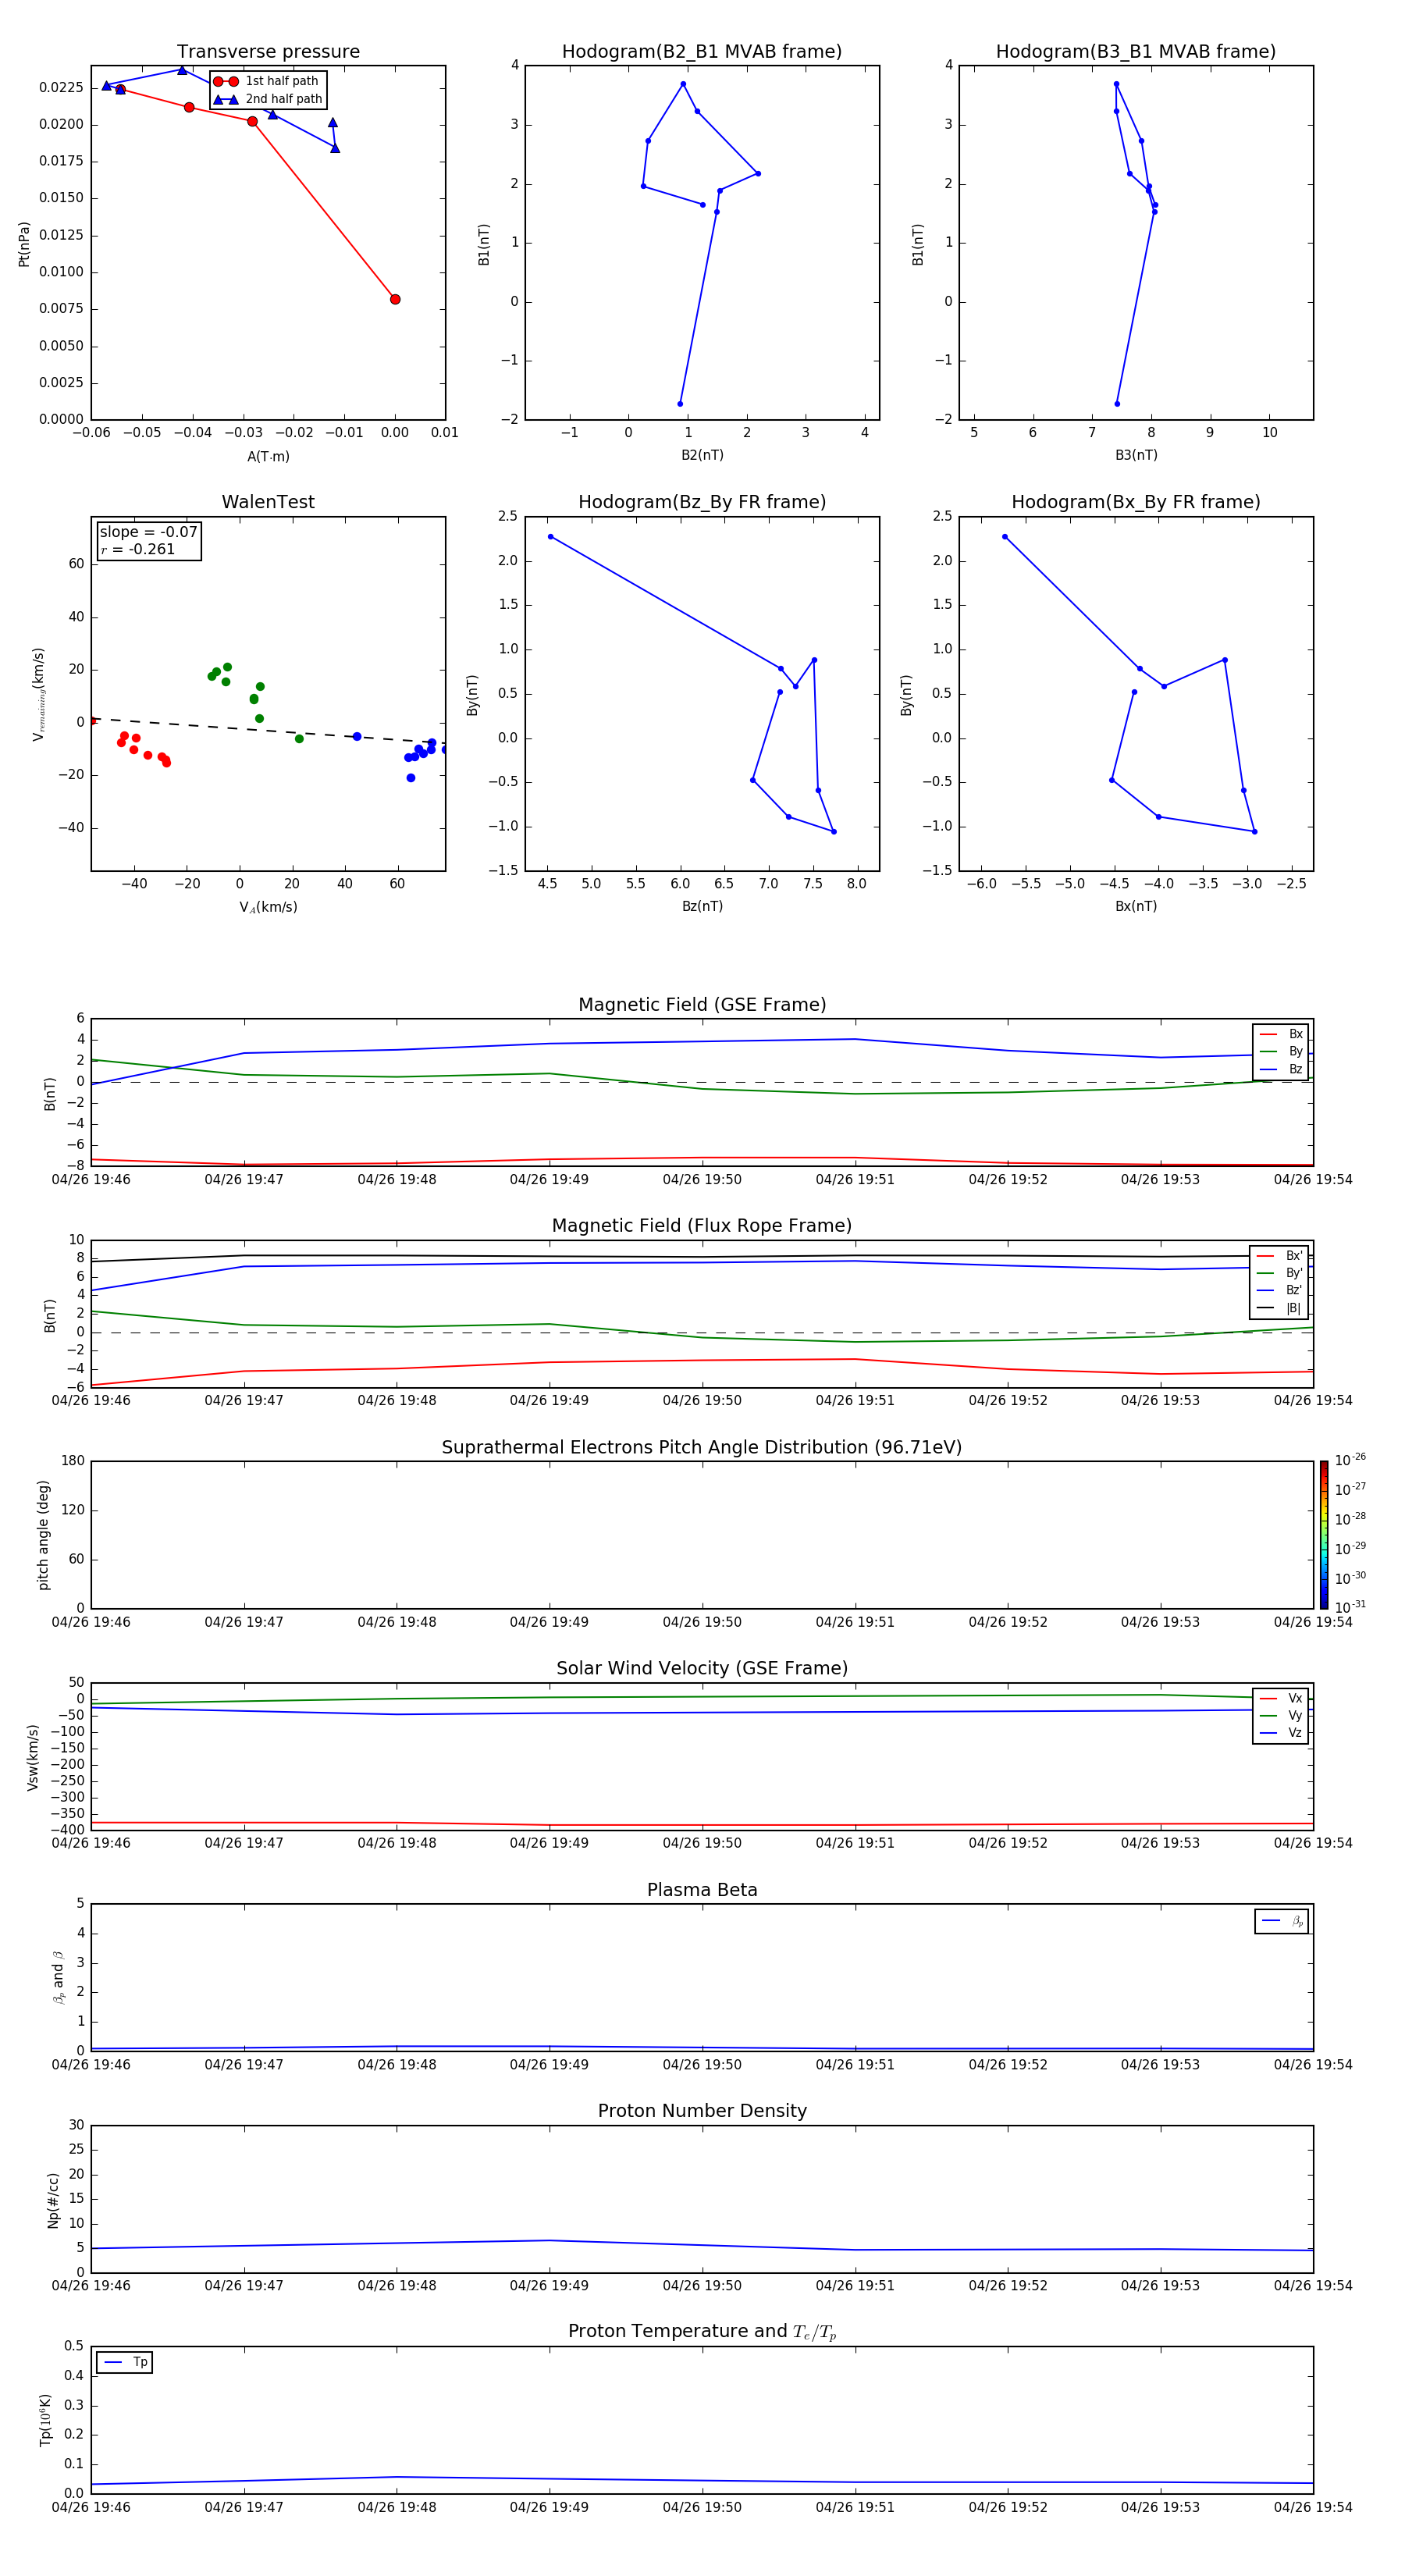Click the "Transverse pressure" plot title
1405x2576 pixels.
(x=268, y=52)
